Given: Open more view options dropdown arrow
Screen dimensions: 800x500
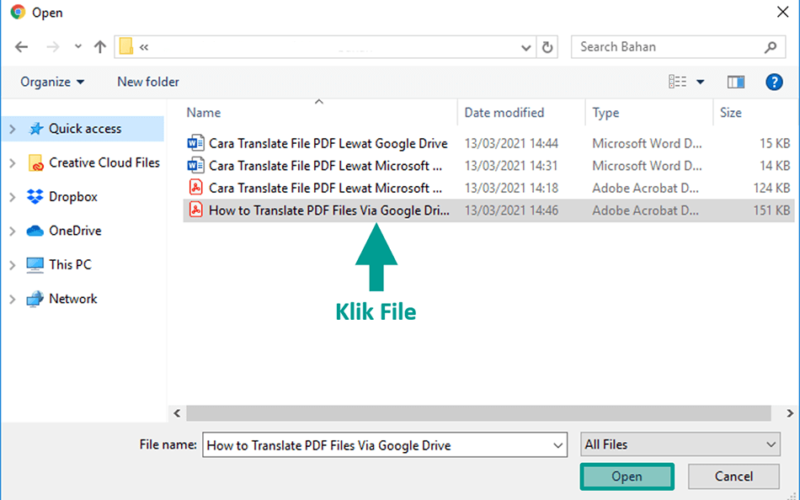Looking at the screenshot, I should 701,82.
